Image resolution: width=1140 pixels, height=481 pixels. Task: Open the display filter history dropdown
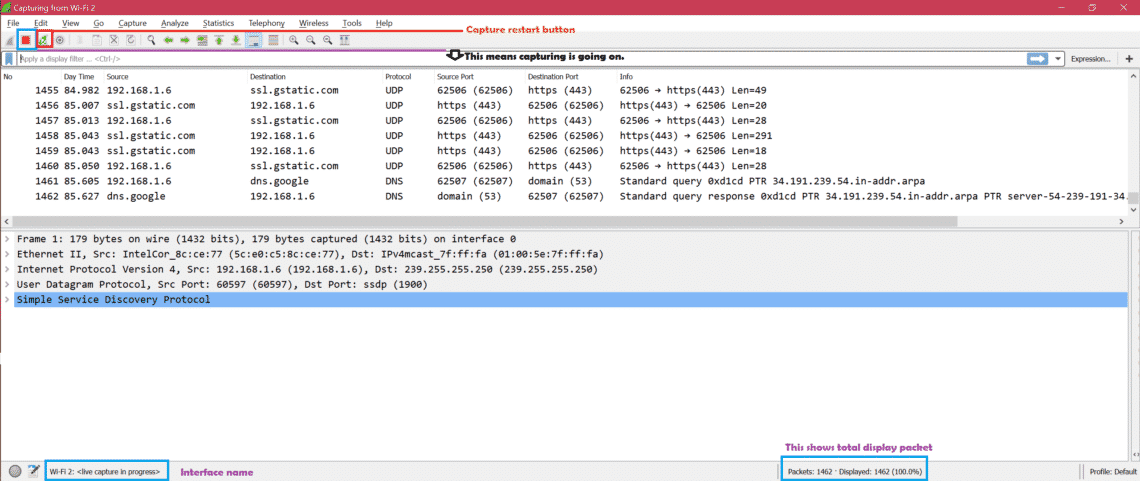coord(1056,59)
